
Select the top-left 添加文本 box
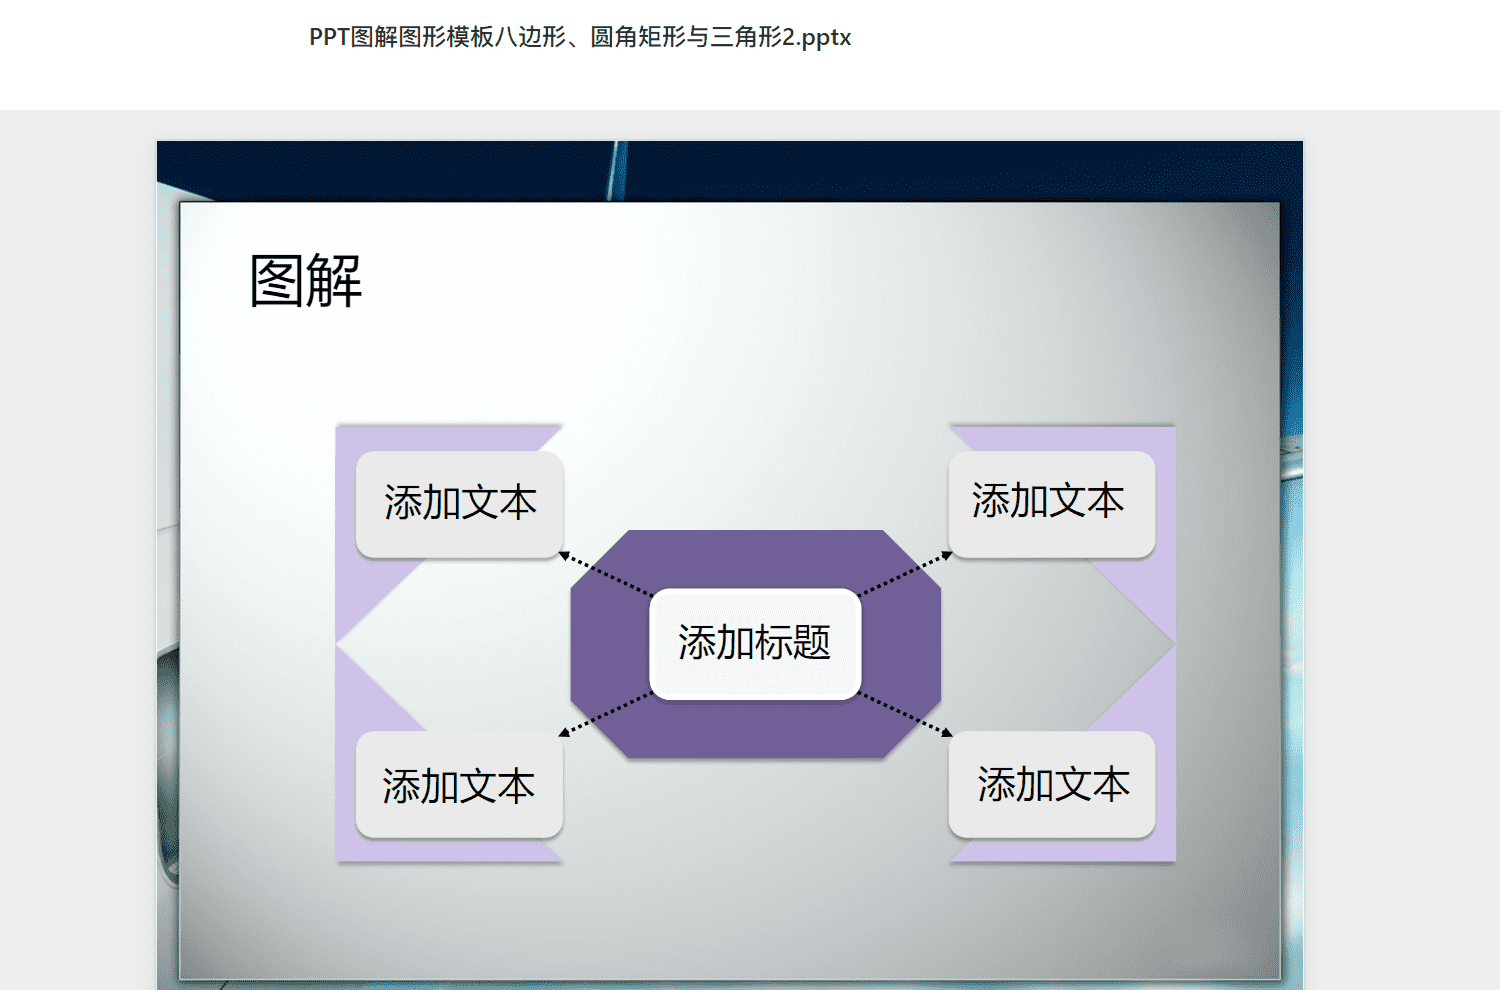[460, 504]
